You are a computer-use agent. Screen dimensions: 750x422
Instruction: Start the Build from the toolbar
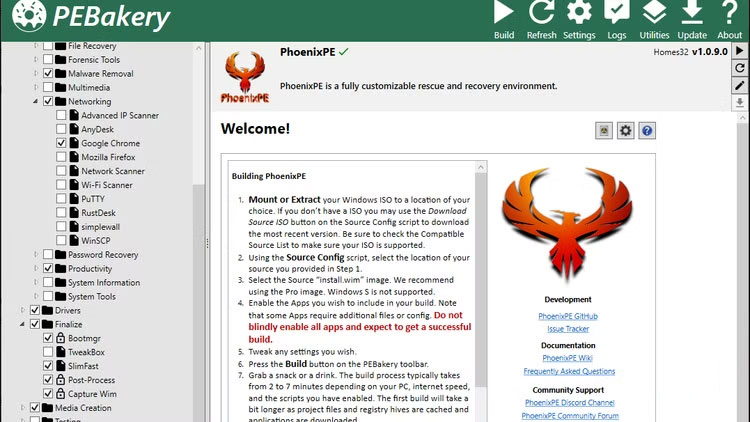[x=504, y=20]
